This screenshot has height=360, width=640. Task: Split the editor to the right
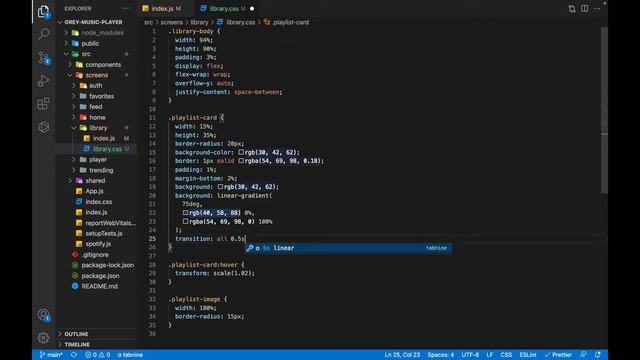point(584,9)
